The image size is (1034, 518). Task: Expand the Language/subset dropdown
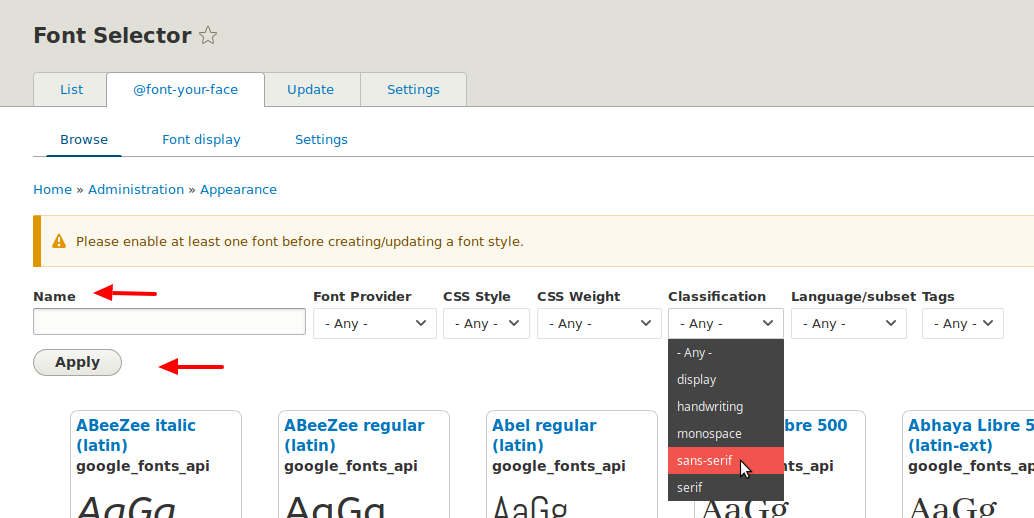tap(849, 324)
